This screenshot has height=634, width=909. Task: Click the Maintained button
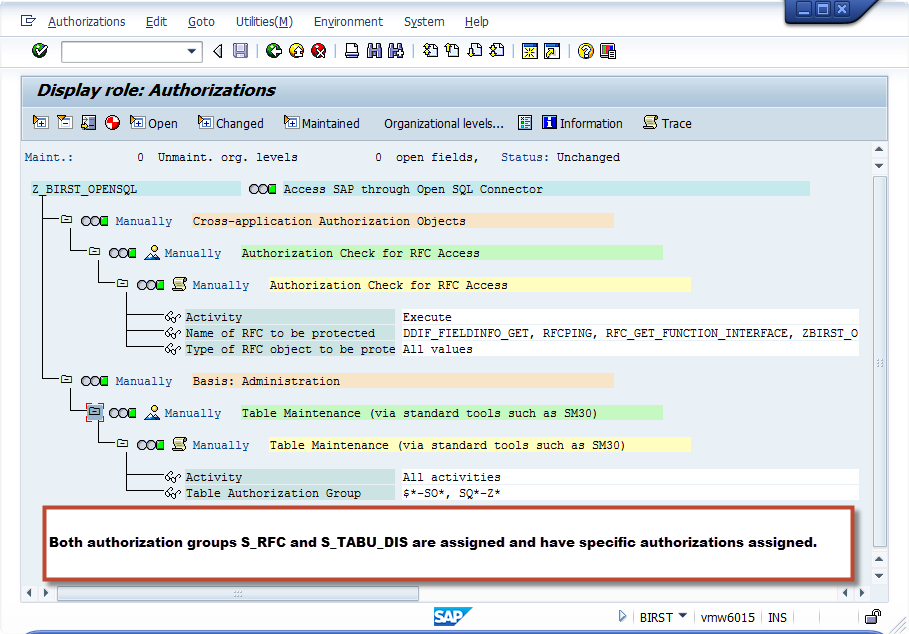point(322,123)
